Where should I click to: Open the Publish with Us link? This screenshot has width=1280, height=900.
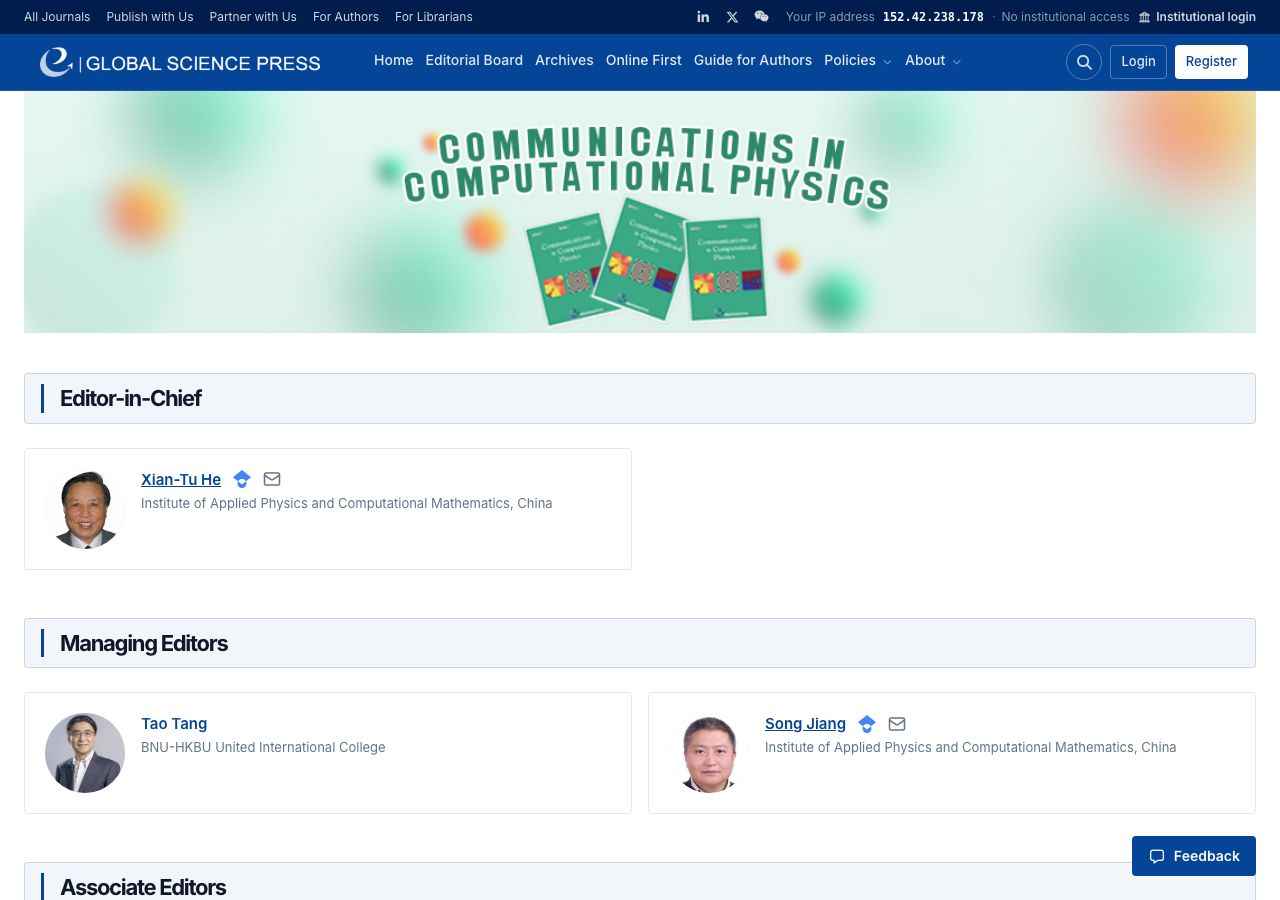point(150,17)
